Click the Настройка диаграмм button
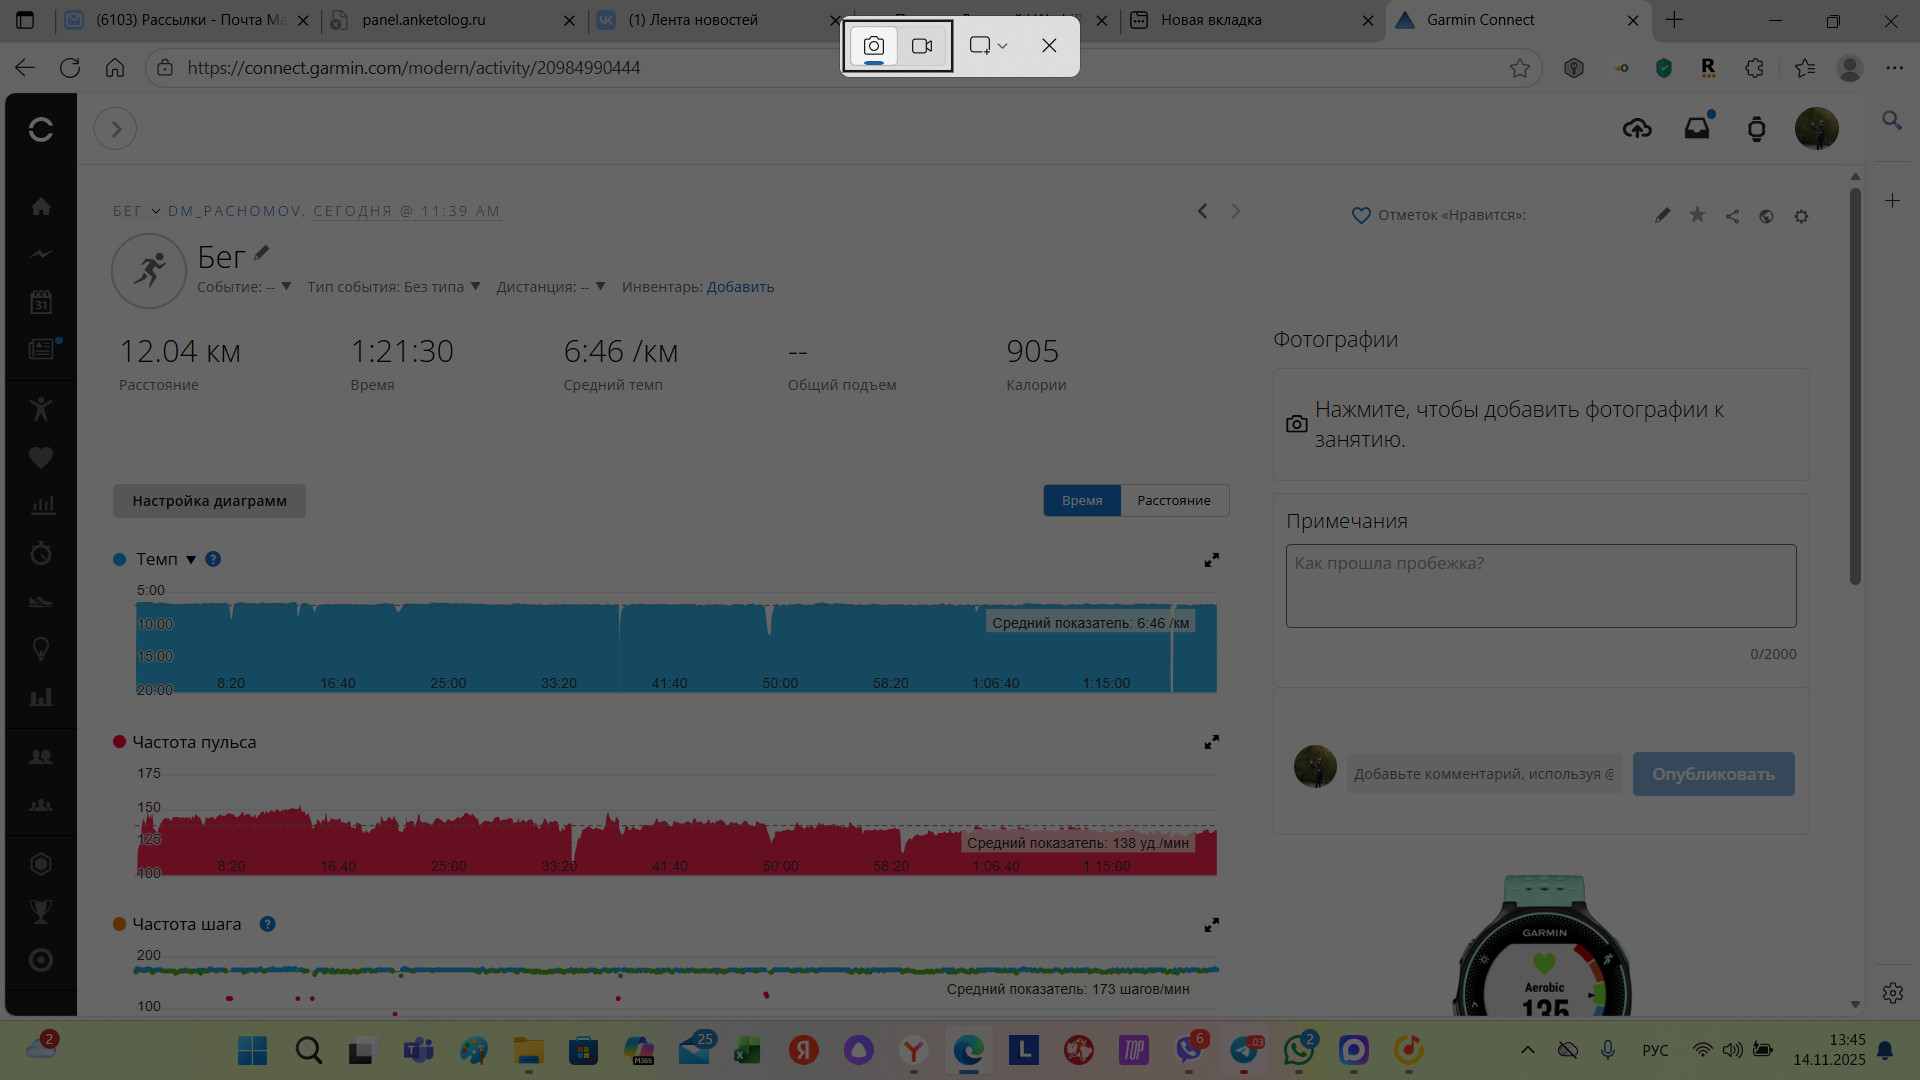The width and height of the screenshot is (1920, 1080). (x=209, y=501)
